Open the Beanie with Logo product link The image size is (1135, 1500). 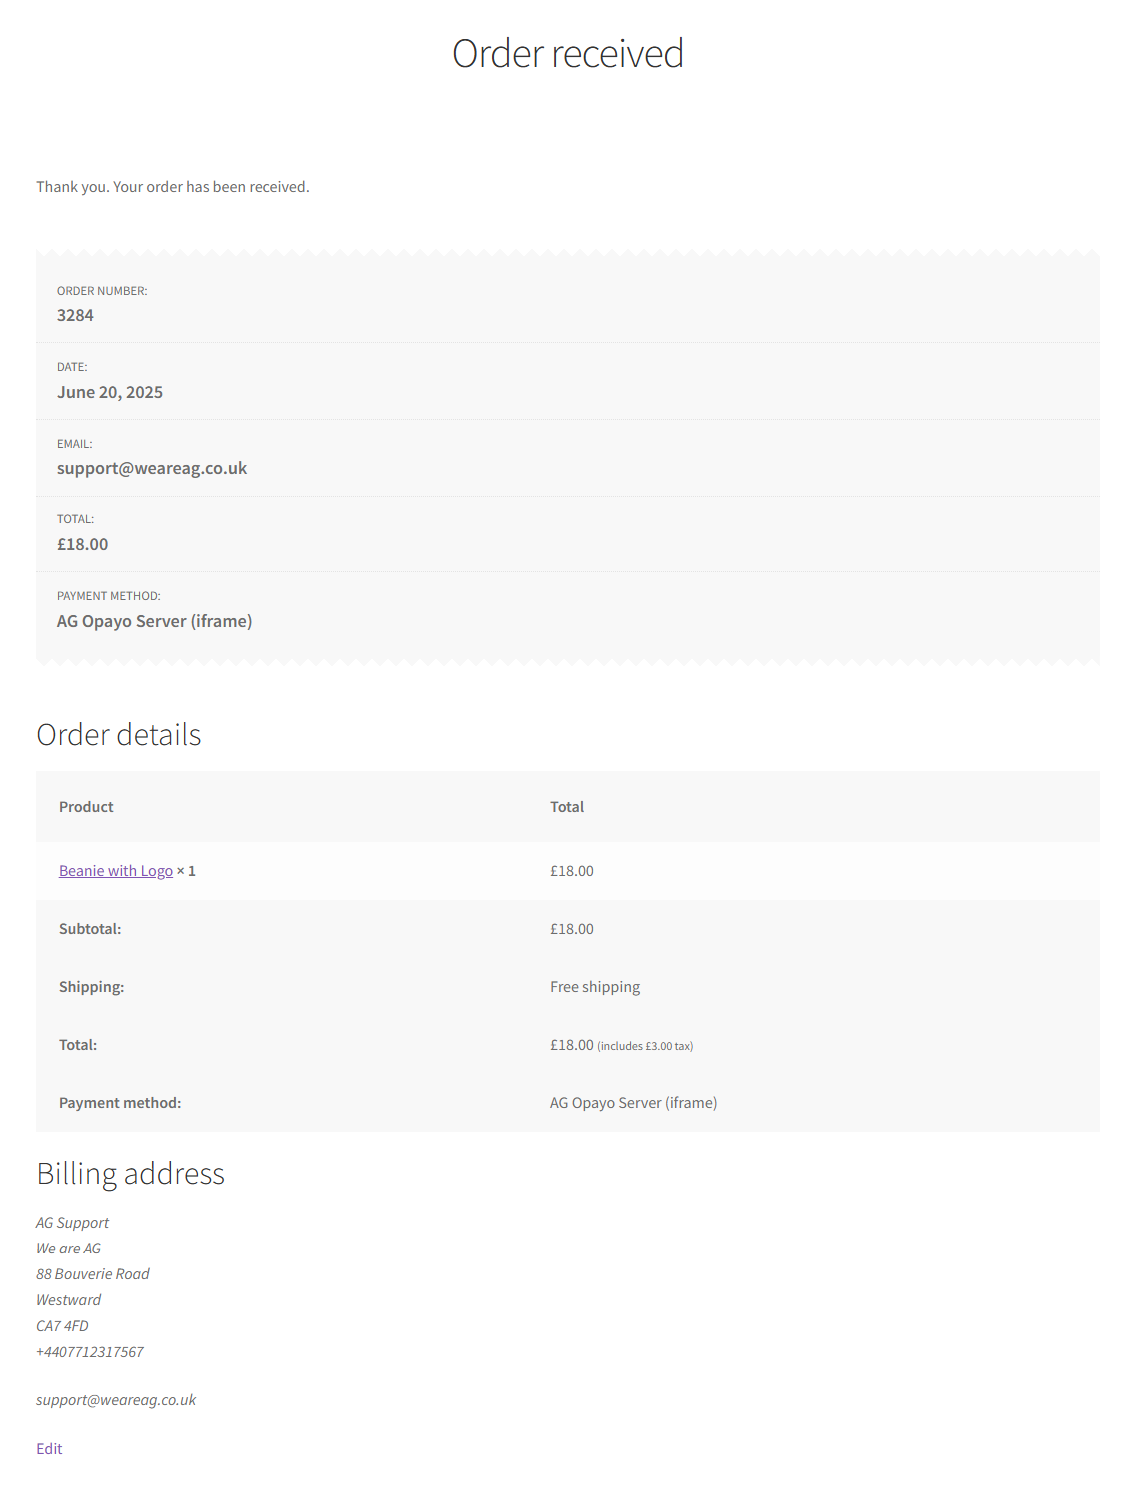click(x=116, y=871)
